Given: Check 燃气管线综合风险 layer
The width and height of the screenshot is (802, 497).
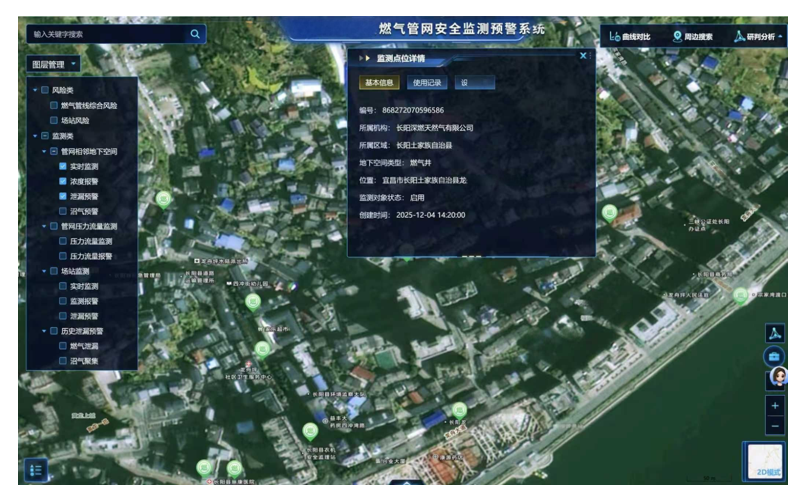Looking at the screenshot, I should 54,105.
